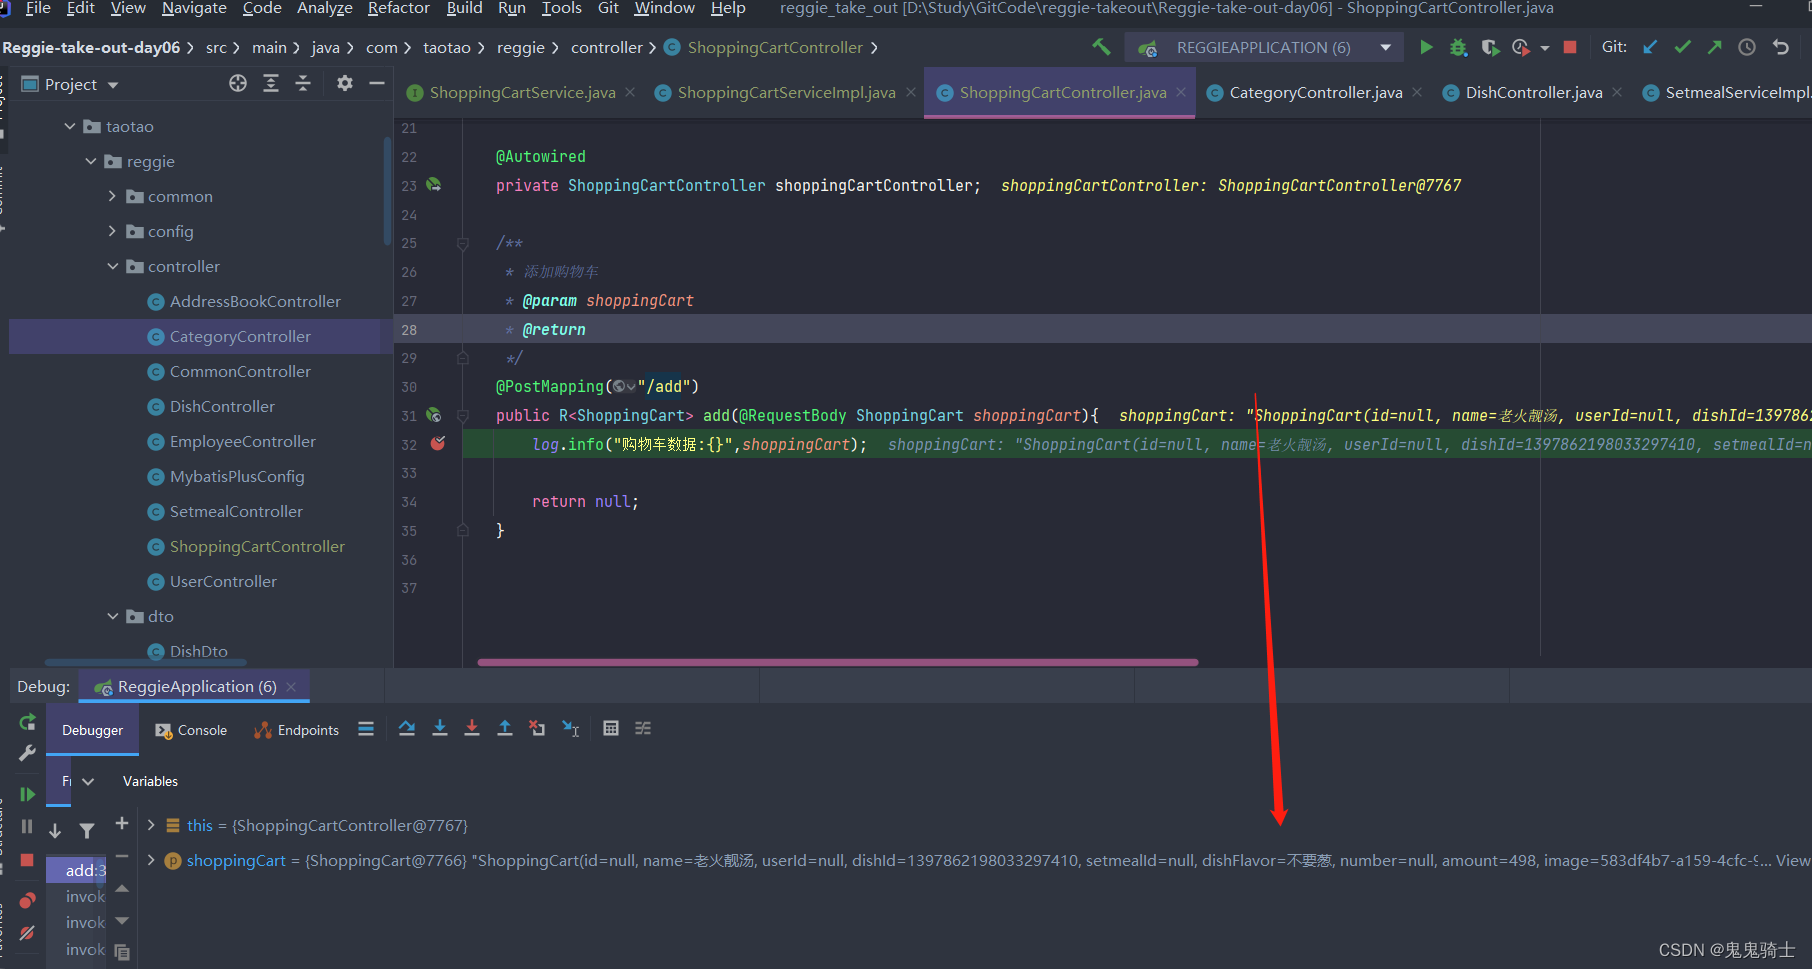Open the Refactor menu
The image size is (1812, 969).
[x=398, y=8]
